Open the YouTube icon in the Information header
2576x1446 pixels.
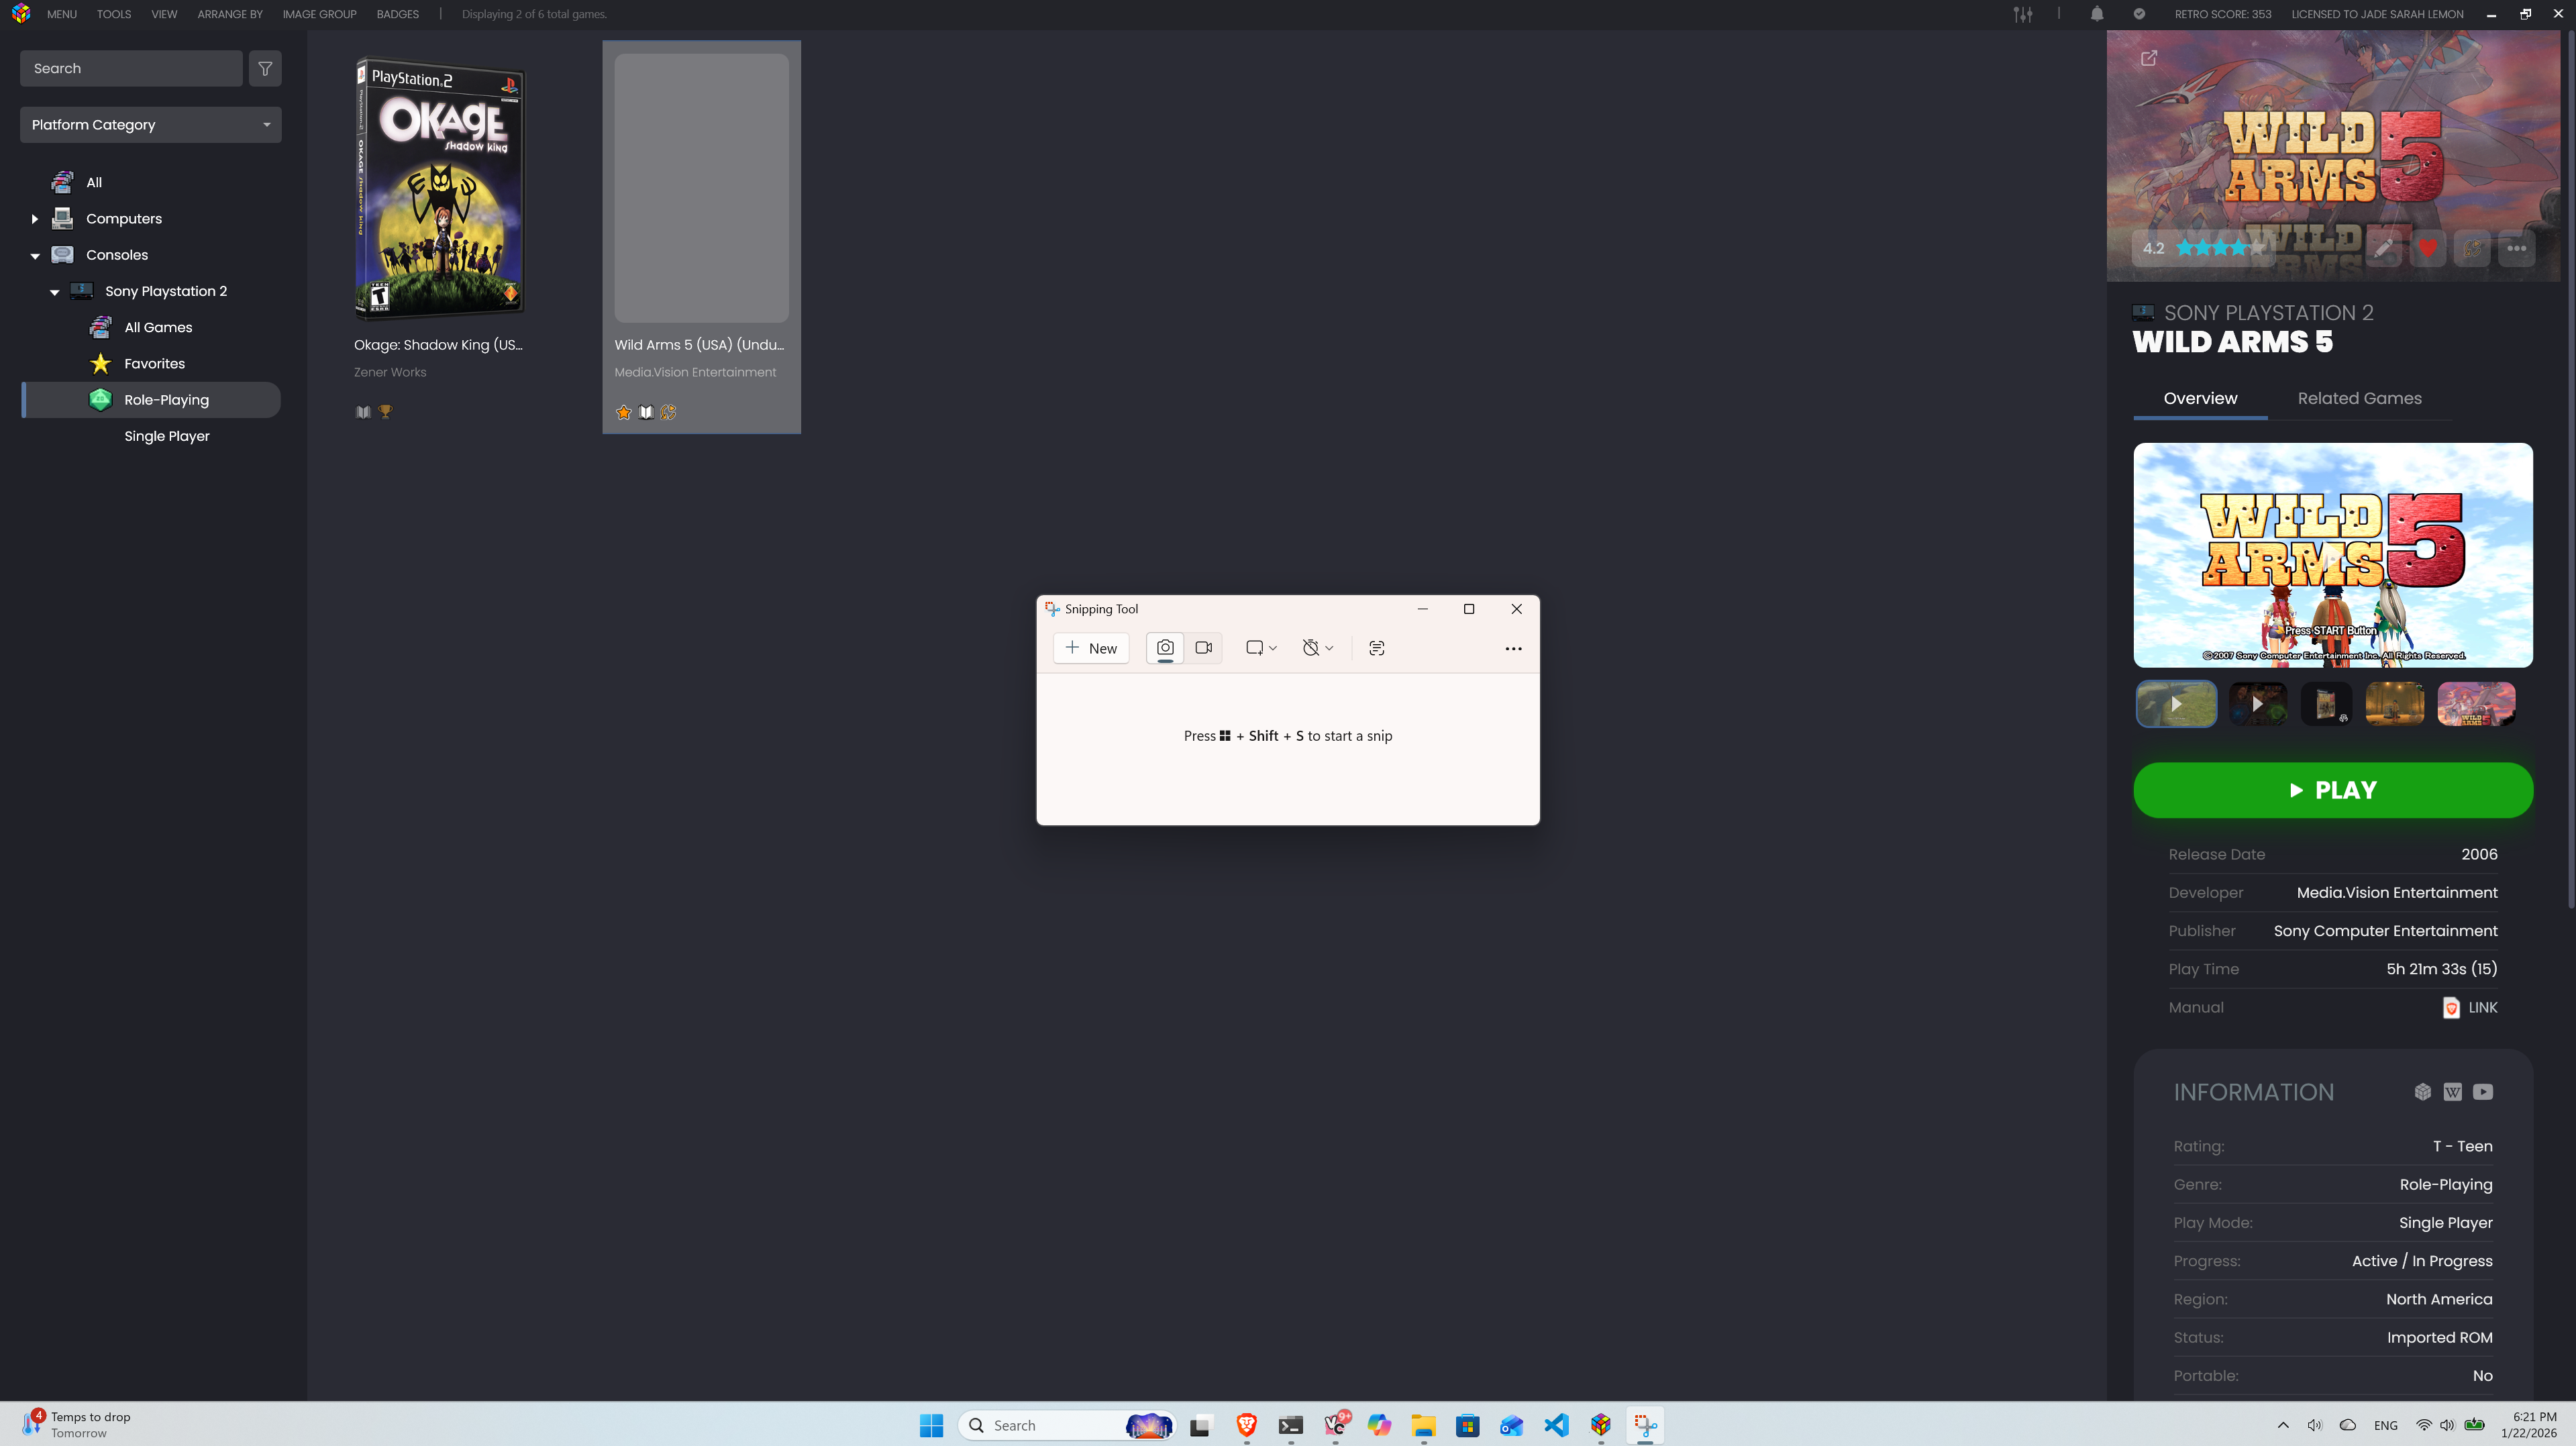[2483, 1092]
